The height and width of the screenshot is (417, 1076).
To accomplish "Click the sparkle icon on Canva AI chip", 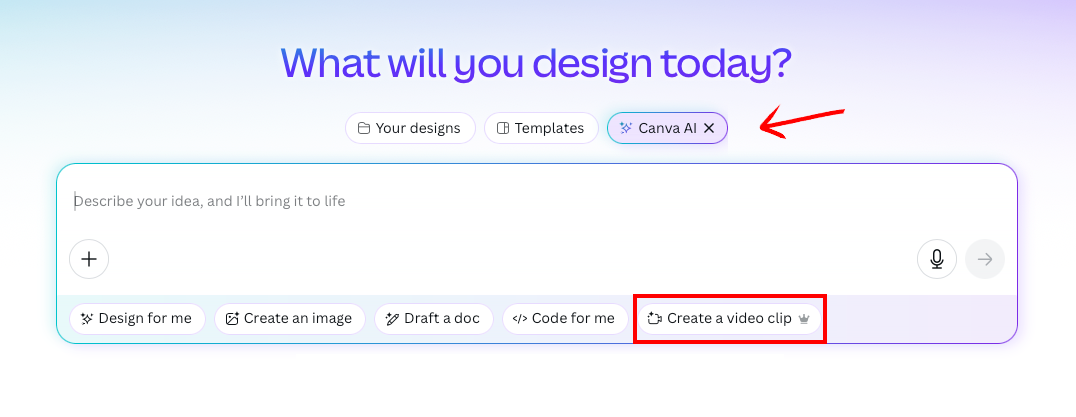I will coord(625,128).
